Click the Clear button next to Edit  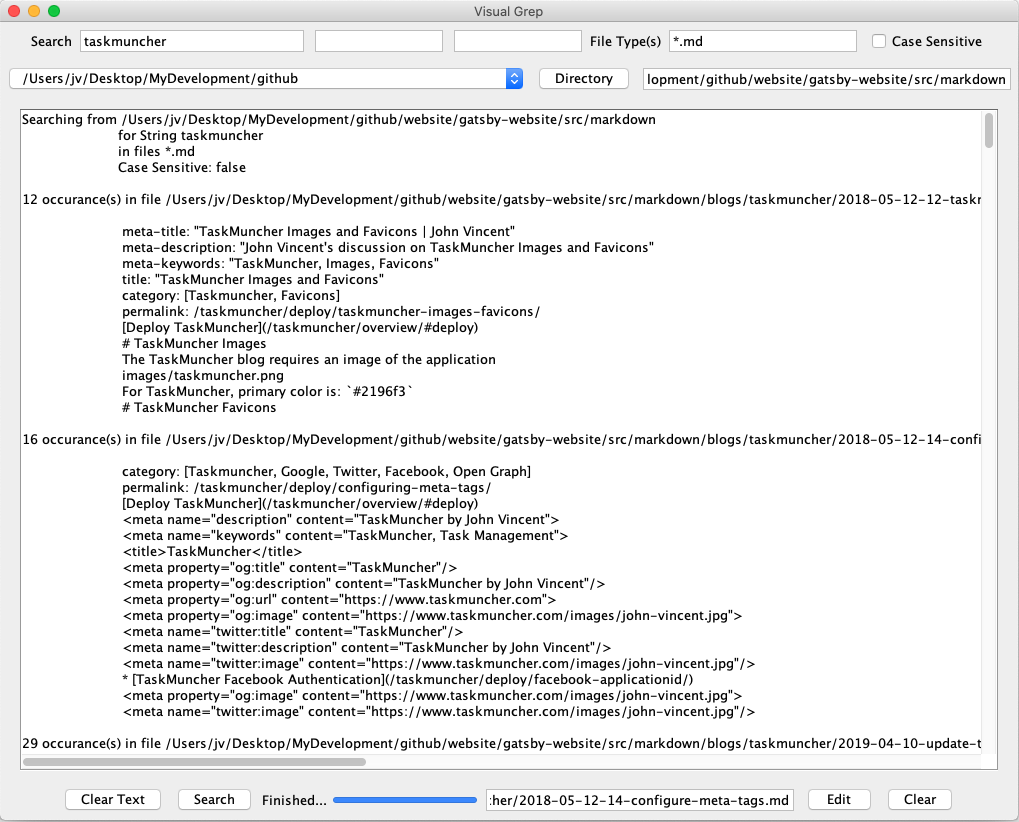(920, 799)
